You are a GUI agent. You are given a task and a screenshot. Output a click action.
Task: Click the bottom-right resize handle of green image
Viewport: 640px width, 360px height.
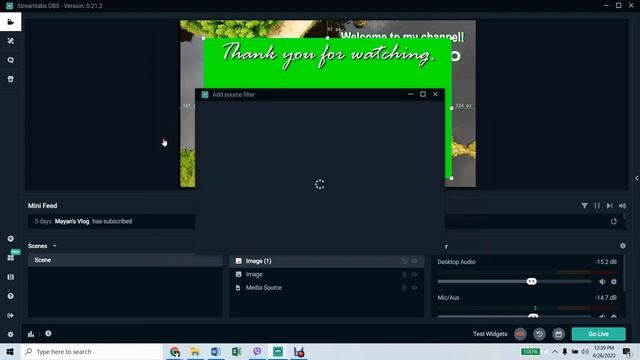pos(451,178)
